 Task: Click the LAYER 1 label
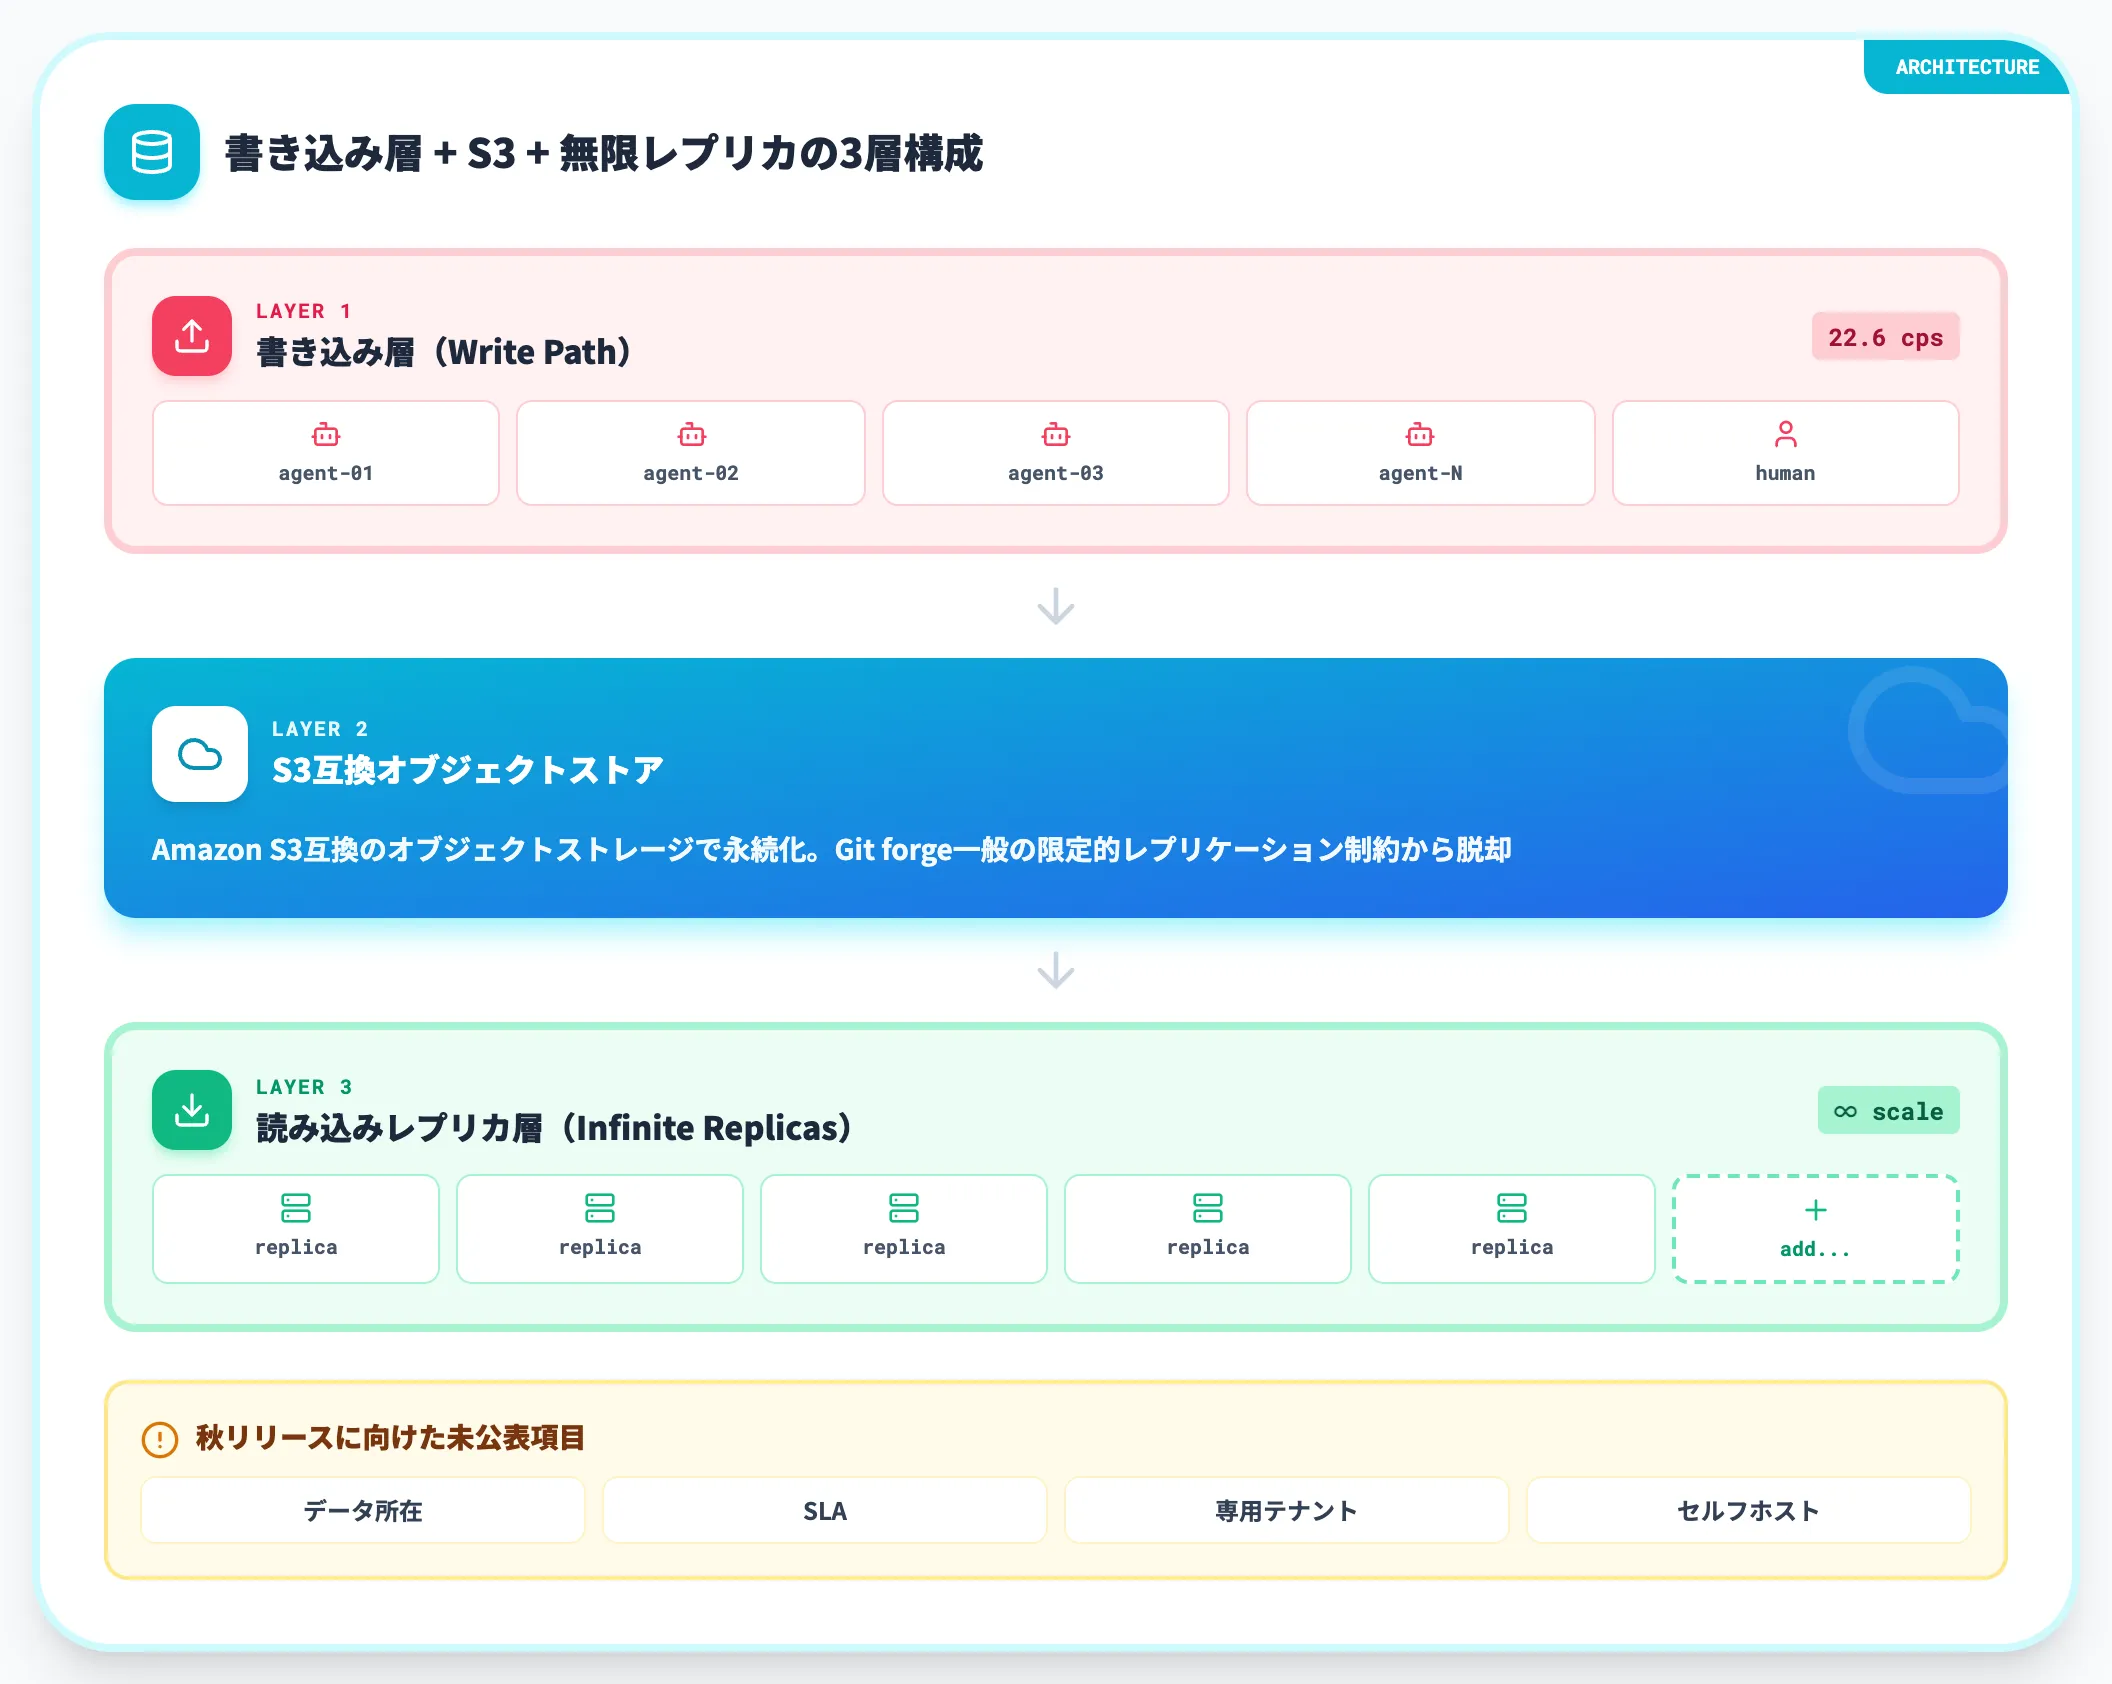pyautogui.click(x=304, y=311)
